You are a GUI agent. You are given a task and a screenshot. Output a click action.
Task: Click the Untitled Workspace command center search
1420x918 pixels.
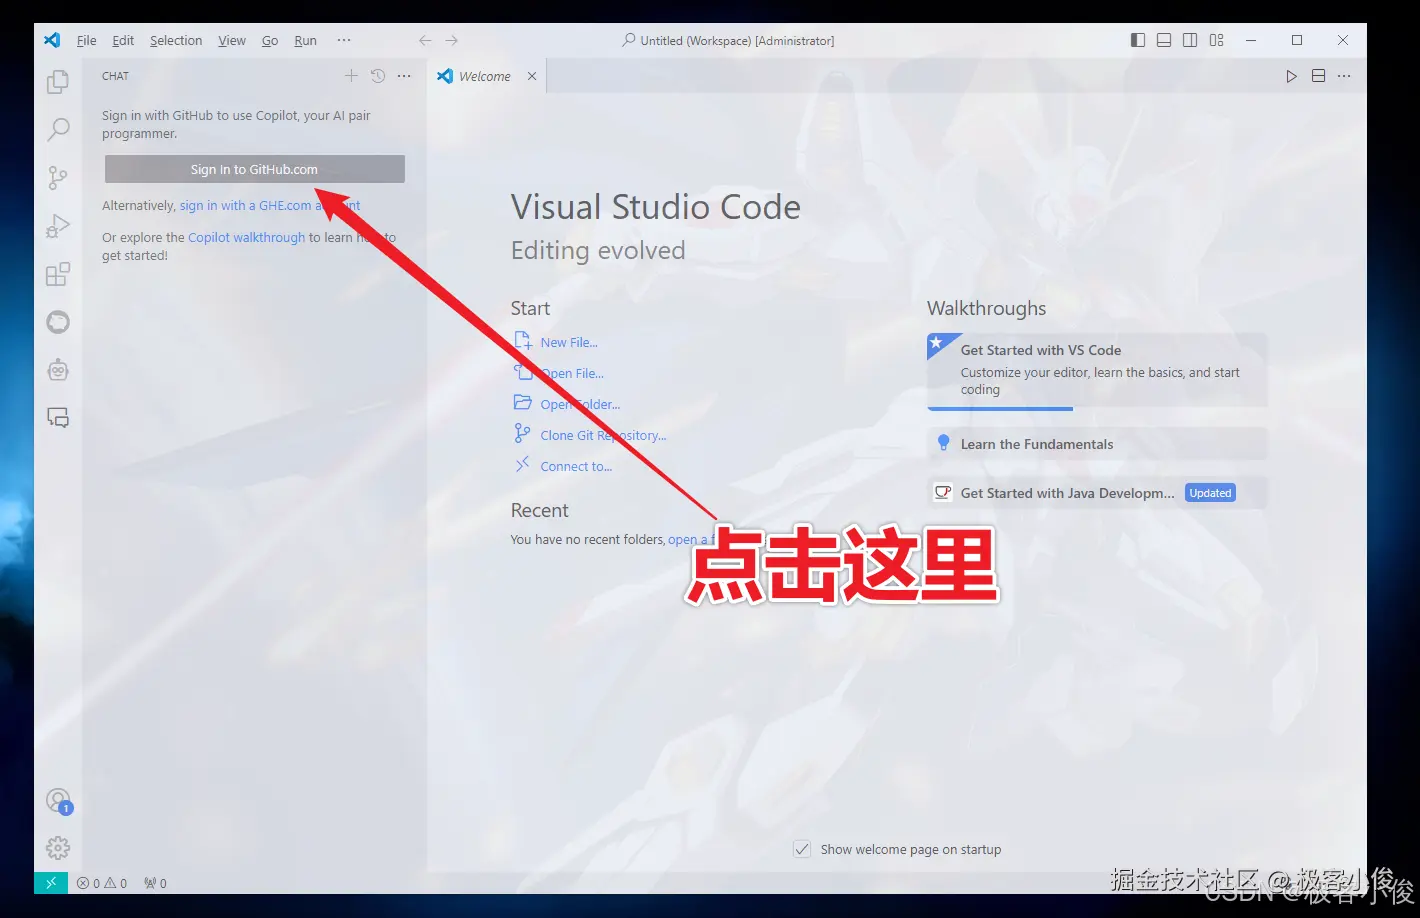click(728, 40)
